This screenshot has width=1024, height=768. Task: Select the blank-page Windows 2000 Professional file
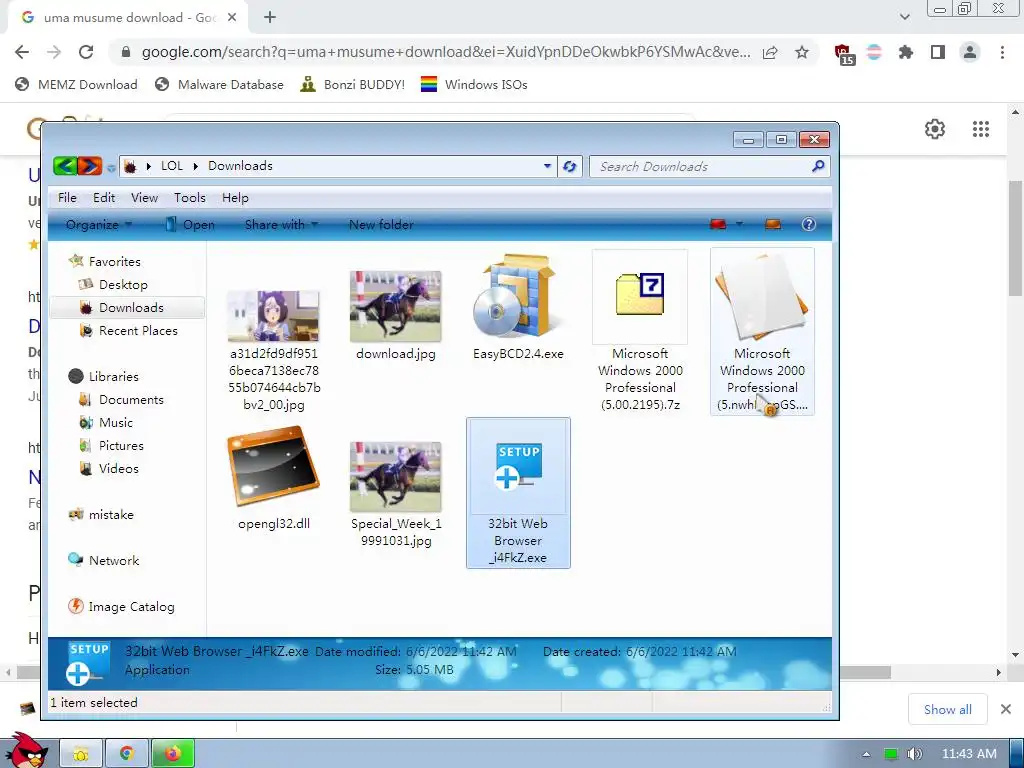[762, 331]
